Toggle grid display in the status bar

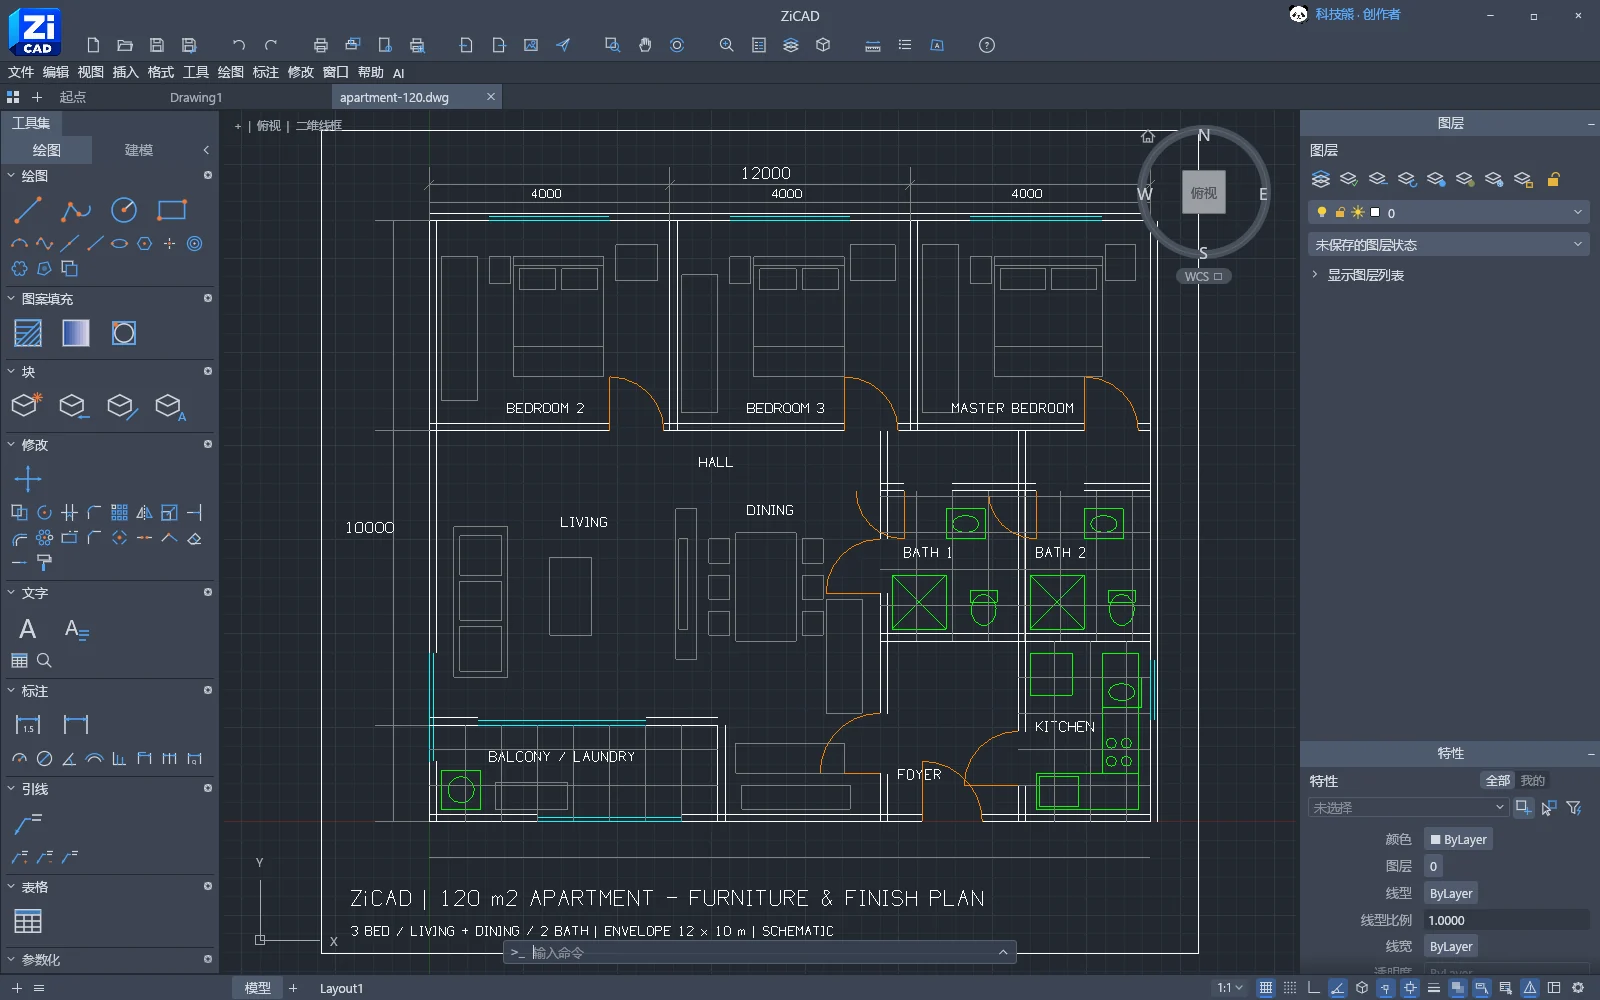[1266, 988]
